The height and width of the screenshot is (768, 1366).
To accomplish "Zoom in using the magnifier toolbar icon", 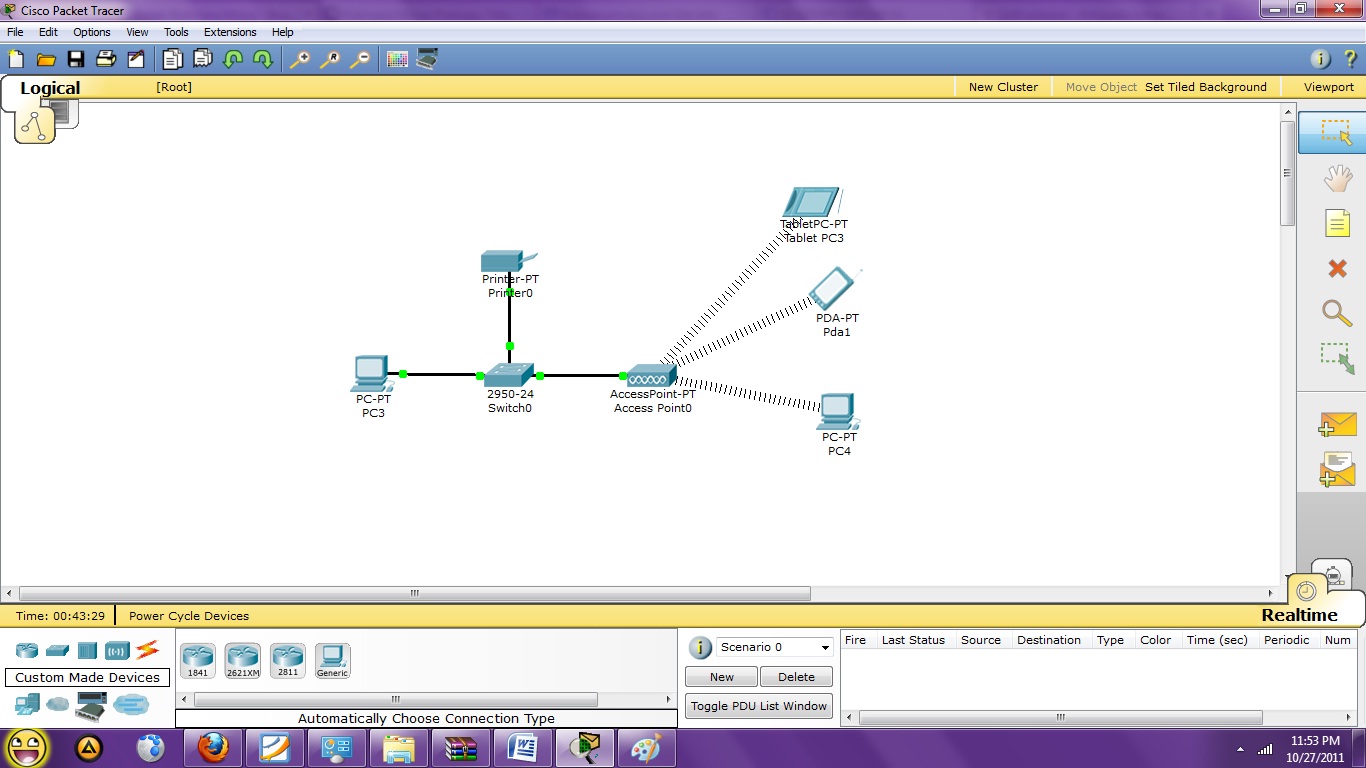I will click(299, 59).
